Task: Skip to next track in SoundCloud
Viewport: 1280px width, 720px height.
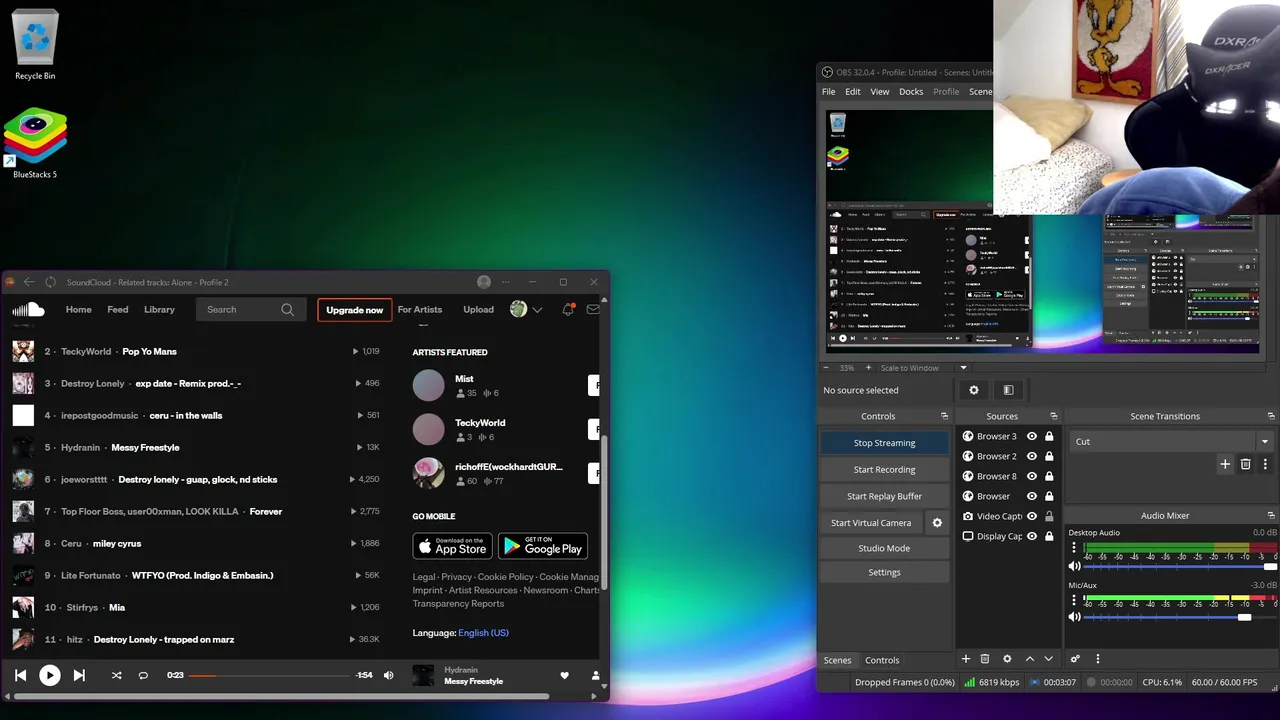Action: tap(79, 676)
